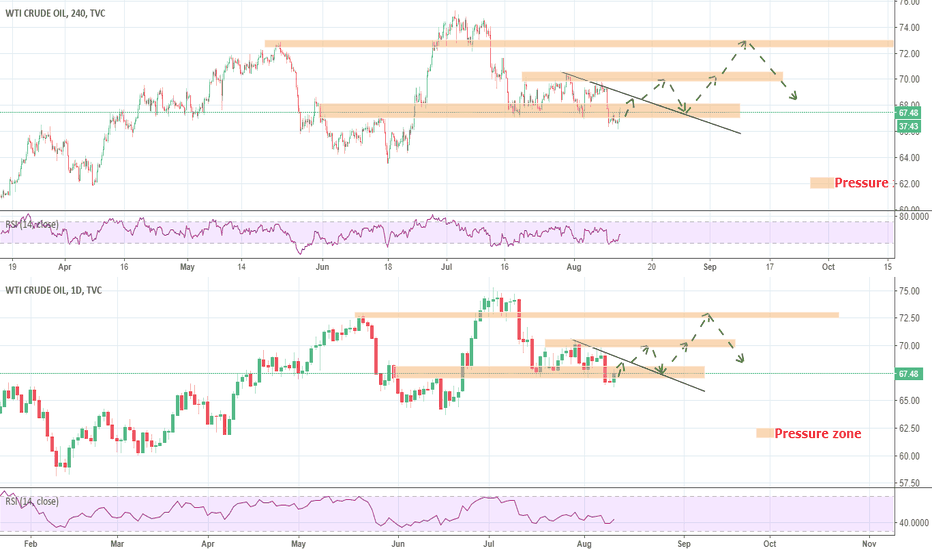932x550 pixels.
Task: Select the orange pressure zone near 73.00 on the 240 chart
Action: [579, 43]
